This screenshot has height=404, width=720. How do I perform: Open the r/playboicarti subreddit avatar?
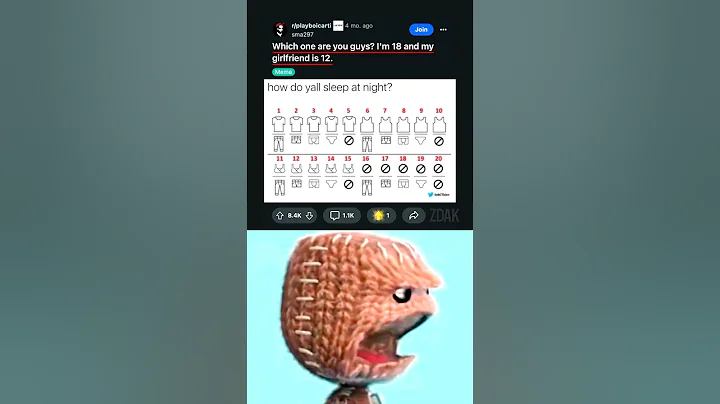pos(280,29)
